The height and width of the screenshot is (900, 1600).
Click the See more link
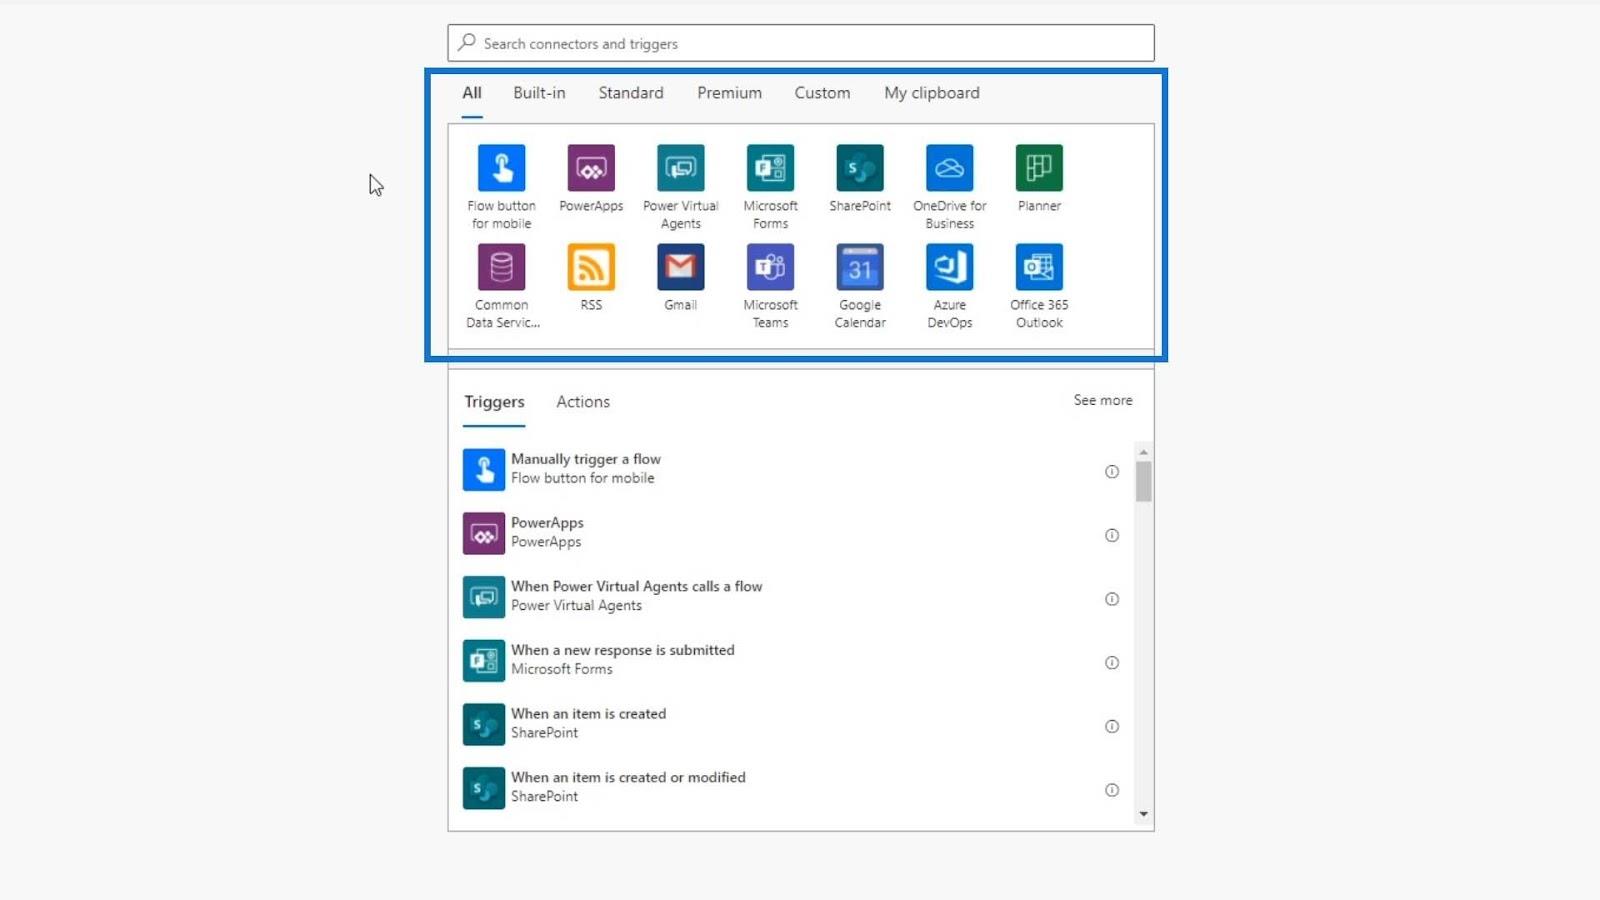(x=1103, y=400)
